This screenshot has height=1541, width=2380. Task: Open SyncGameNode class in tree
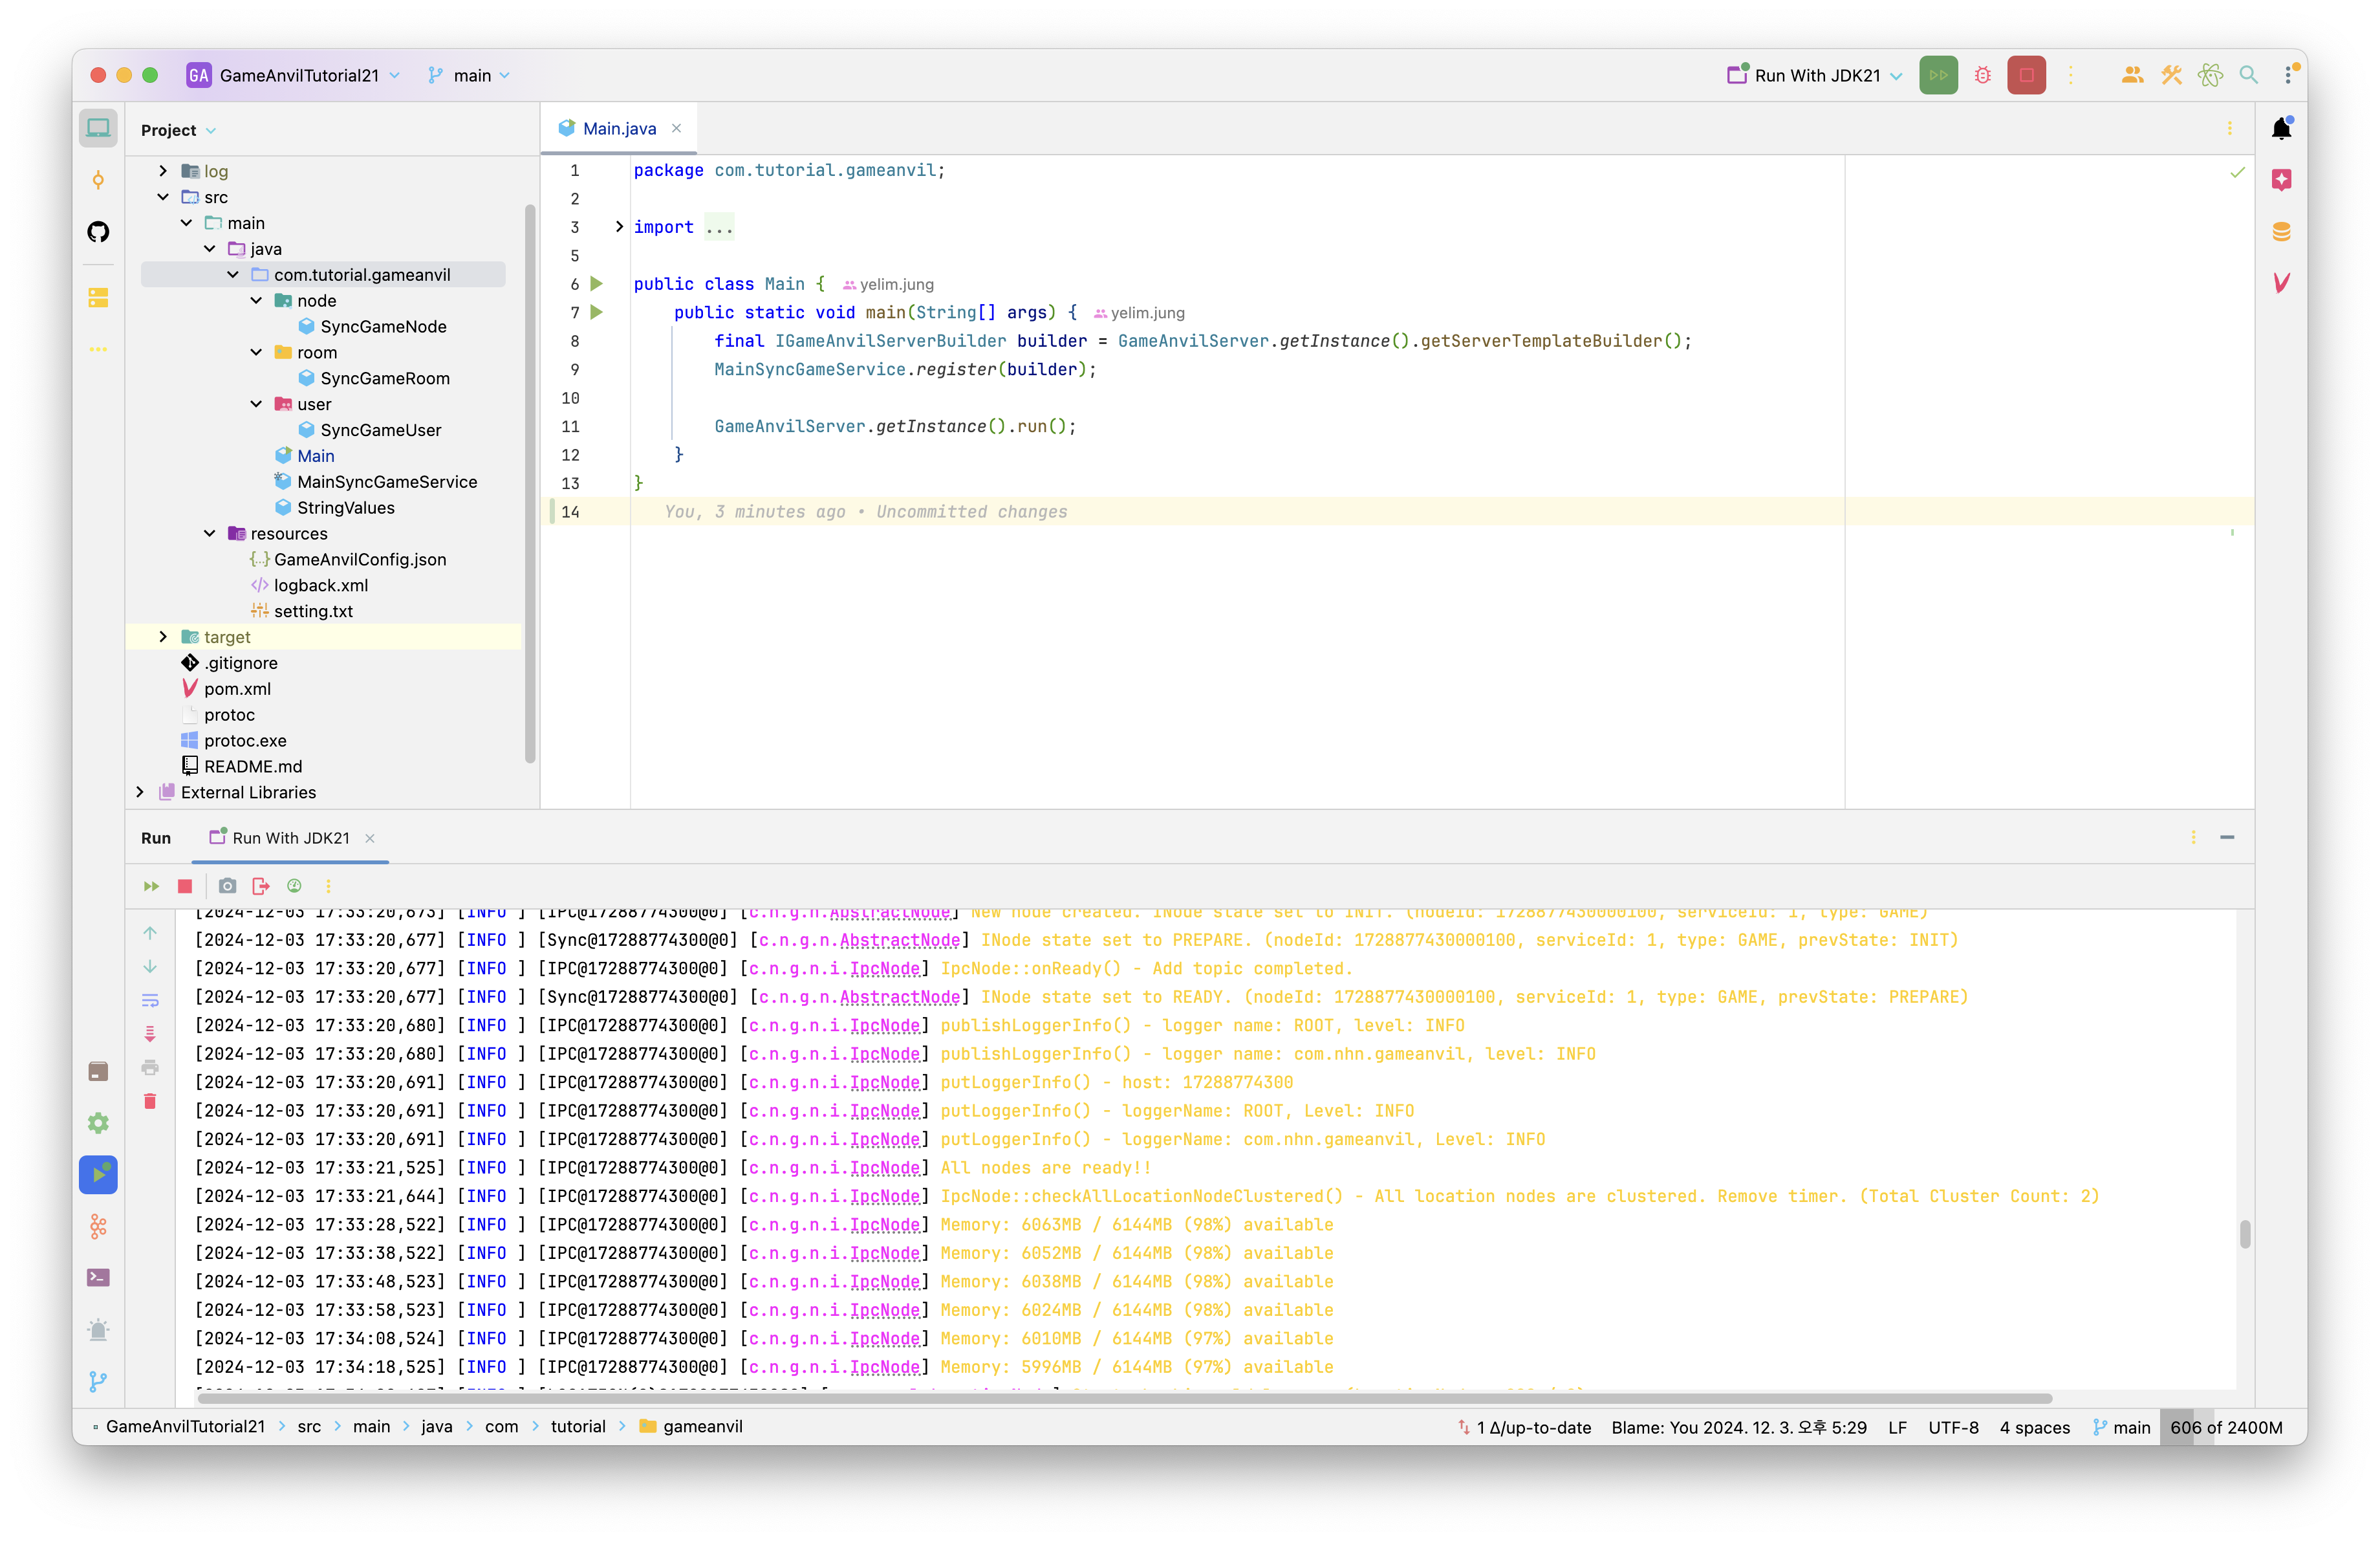pyautogui.click(x=383, y=326)
